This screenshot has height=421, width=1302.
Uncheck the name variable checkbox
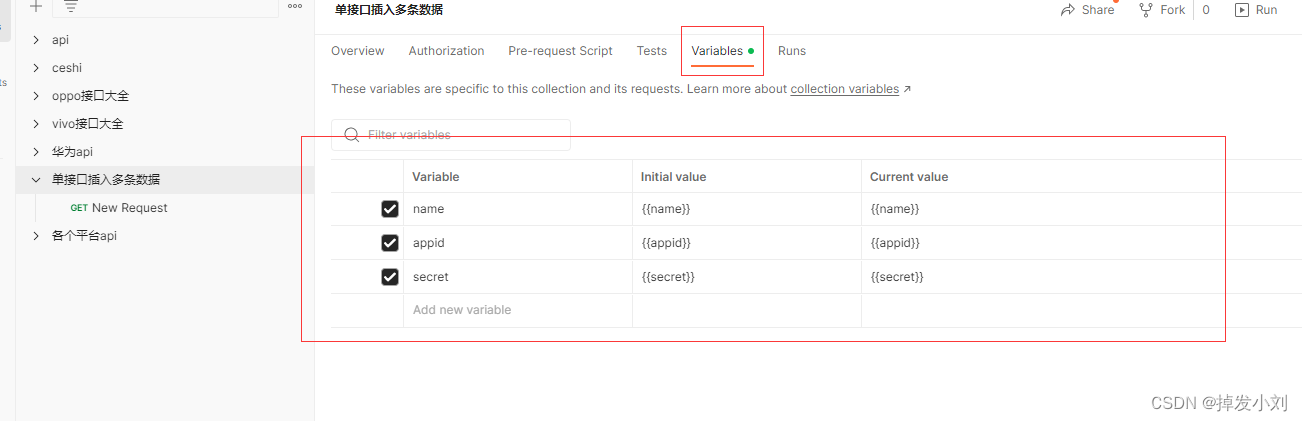390,209
